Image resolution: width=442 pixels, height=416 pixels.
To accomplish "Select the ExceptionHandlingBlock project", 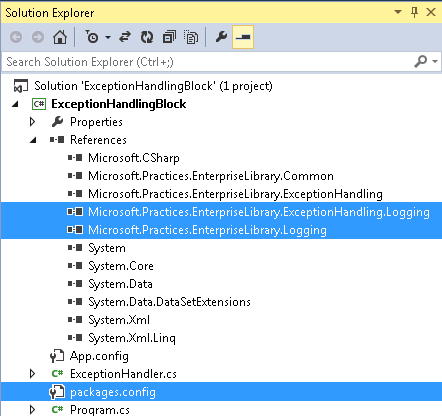I will point(119,104).
